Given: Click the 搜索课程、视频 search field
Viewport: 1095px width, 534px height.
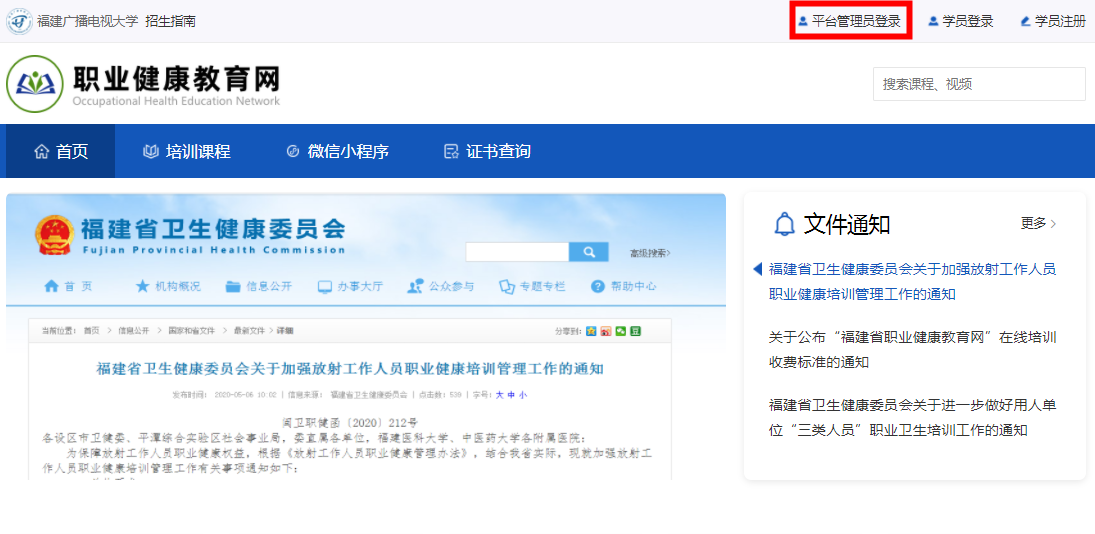Looking at the screenshot, I should [978, 84].
